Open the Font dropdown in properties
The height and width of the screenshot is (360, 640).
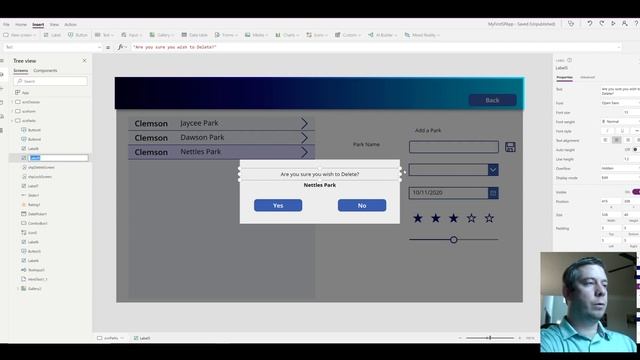[x=620, y=103]
